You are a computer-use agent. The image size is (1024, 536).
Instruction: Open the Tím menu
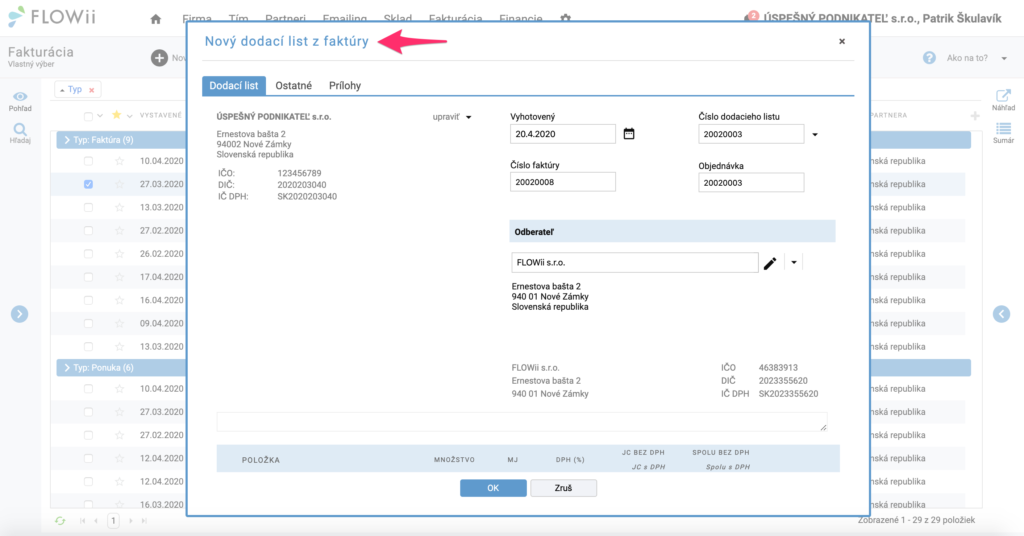point(238,18)
